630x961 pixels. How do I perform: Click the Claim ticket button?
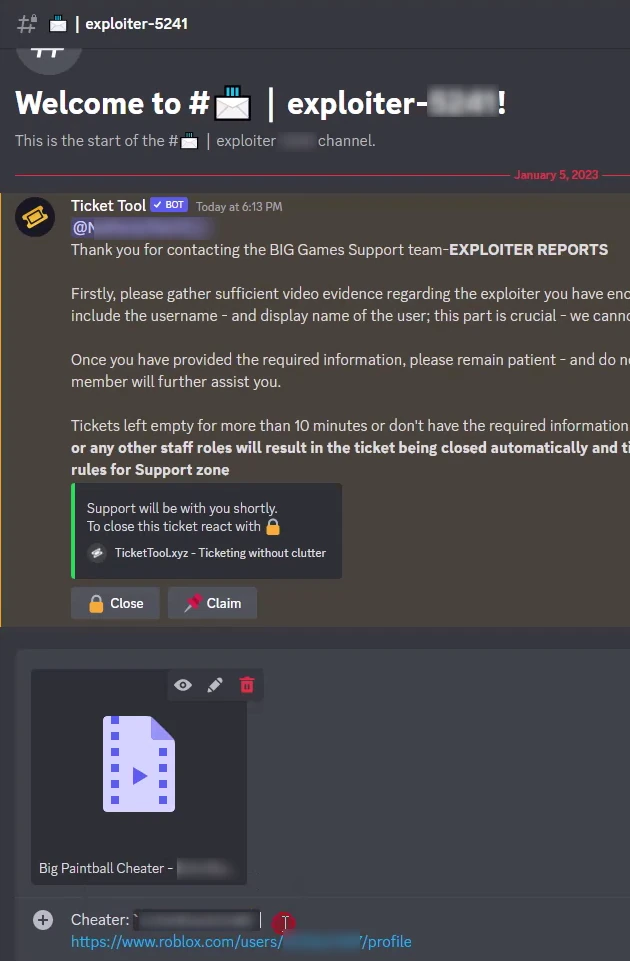pyautogui.click(x=212, y=603)
